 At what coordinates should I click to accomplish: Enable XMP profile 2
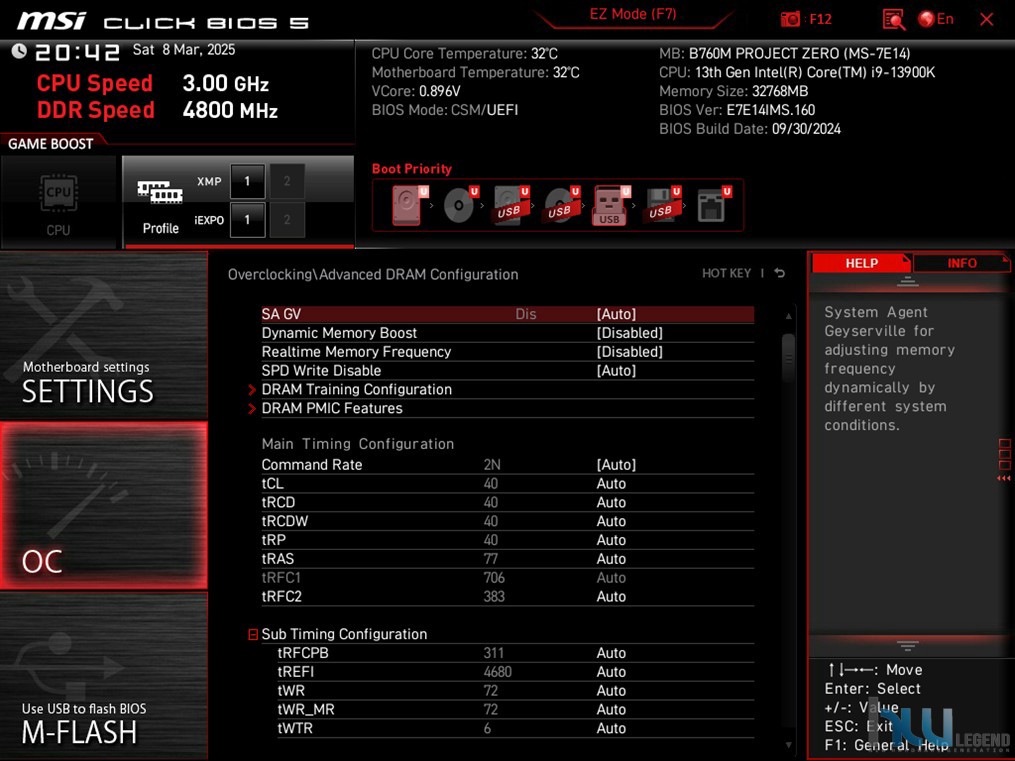[x=287, y=181]
